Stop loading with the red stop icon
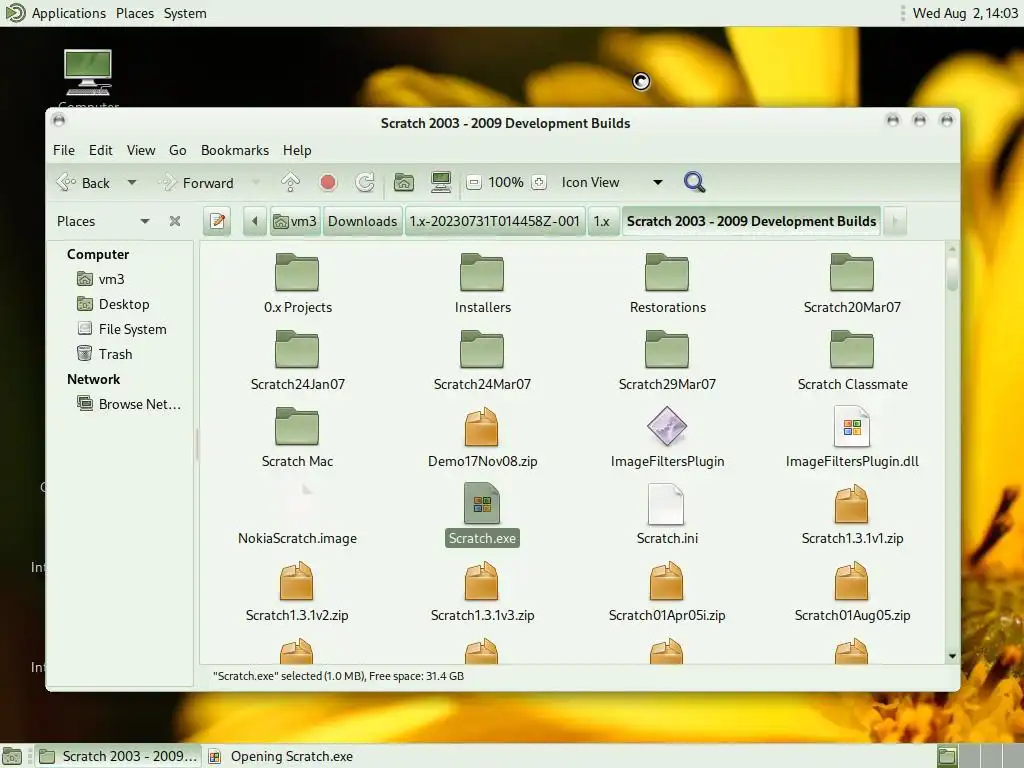 point(328,182)
